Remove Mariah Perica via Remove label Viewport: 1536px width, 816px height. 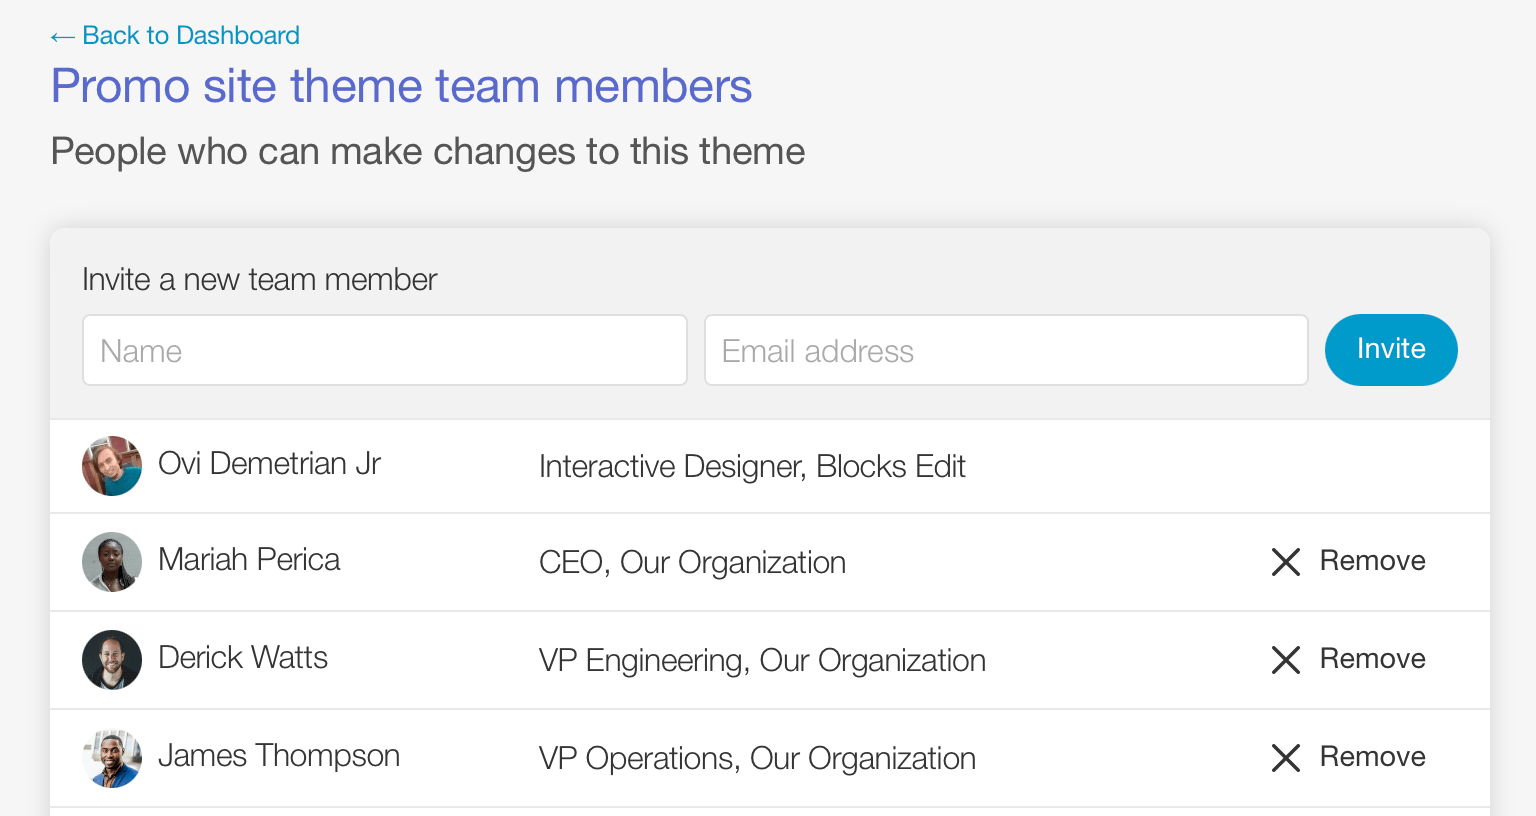click(1372, 560)
